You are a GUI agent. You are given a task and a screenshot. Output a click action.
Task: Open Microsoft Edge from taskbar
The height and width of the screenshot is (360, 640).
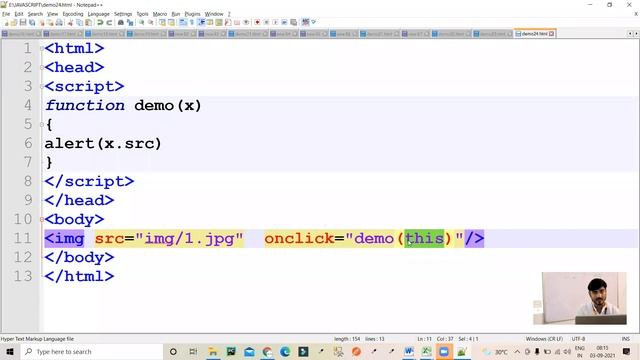click(x=285, y=351)
